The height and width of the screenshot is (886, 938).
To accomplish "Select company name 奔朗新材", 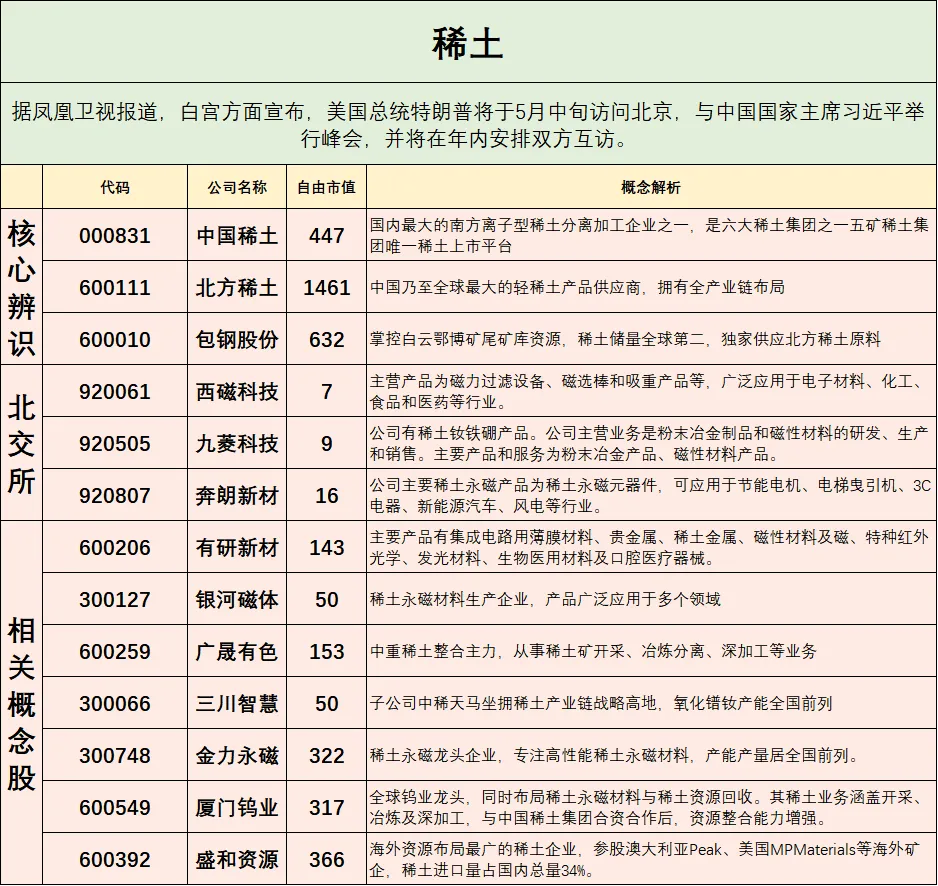I will 237,496.
